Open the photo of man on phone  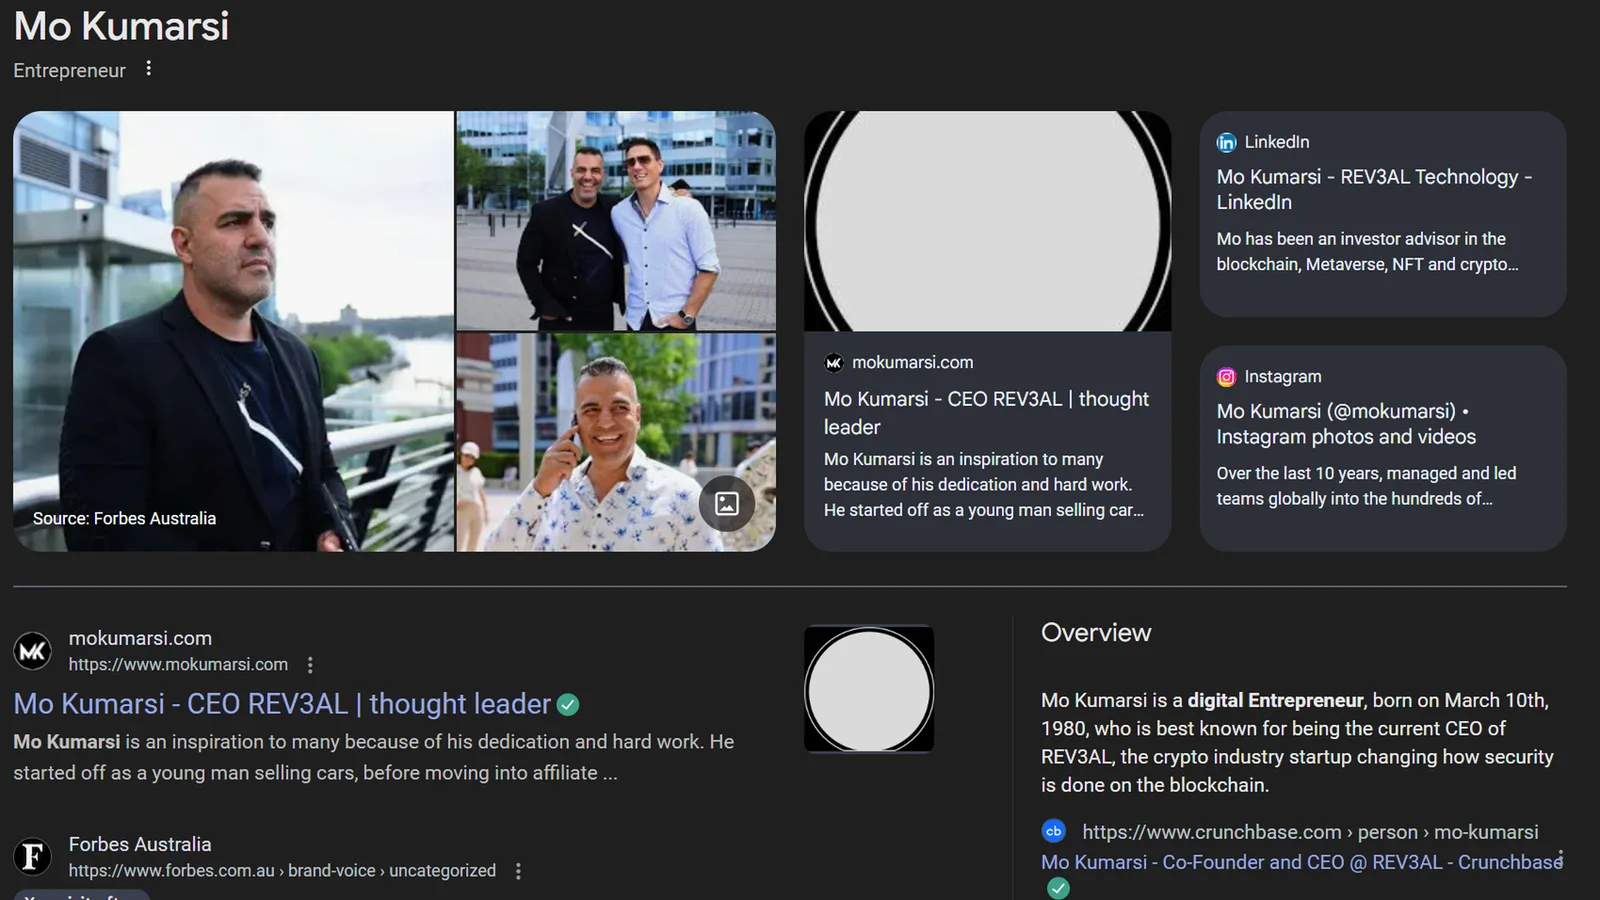click(616, 443)
